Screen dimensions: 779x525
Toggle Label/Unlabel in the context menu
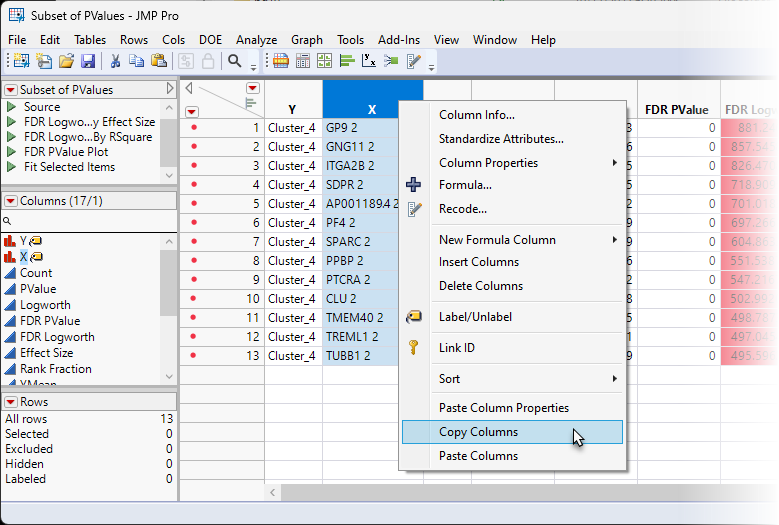[x=477, y=317]
